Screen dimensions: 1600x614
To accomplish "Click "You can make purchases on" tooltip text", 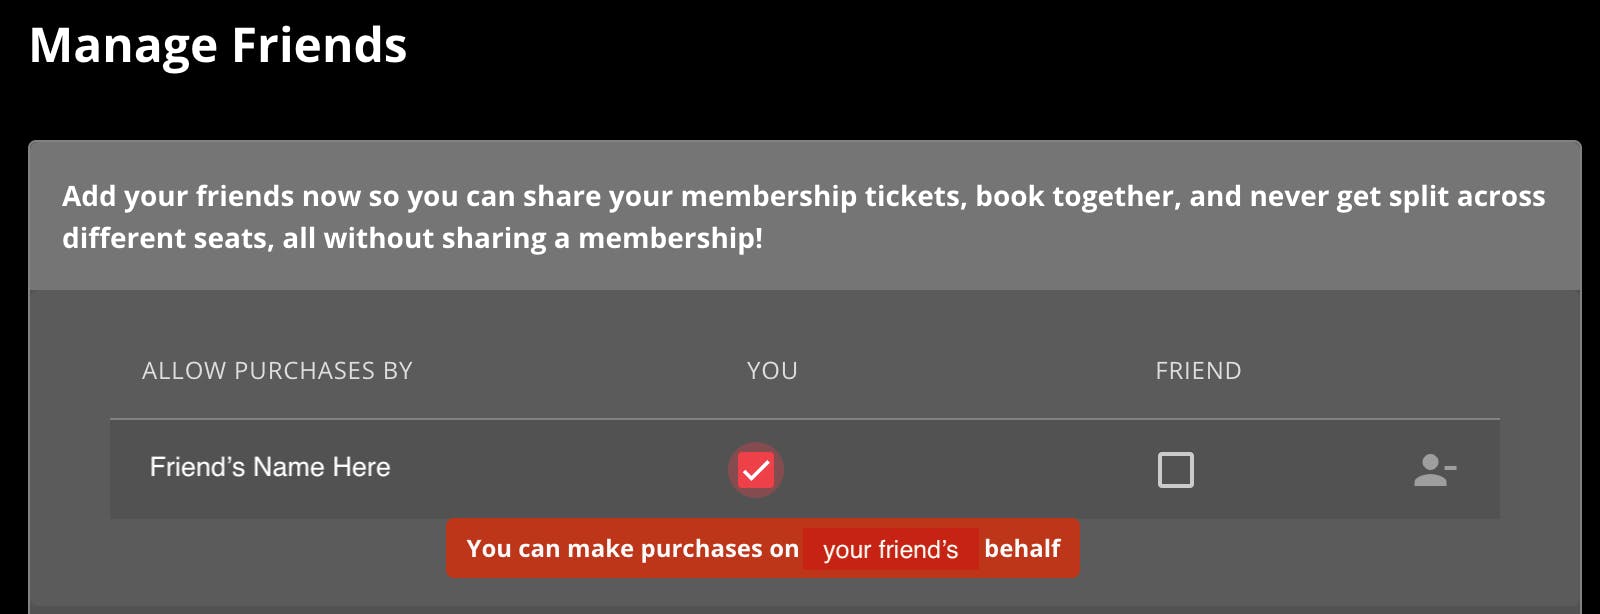I will [632, 548].
